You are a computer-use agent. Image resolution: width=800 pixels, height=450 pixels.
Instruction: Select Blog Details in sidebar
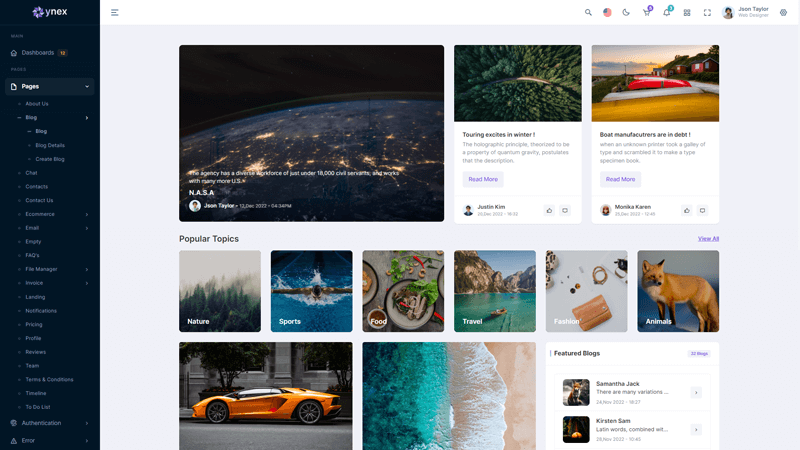[50, 145]
